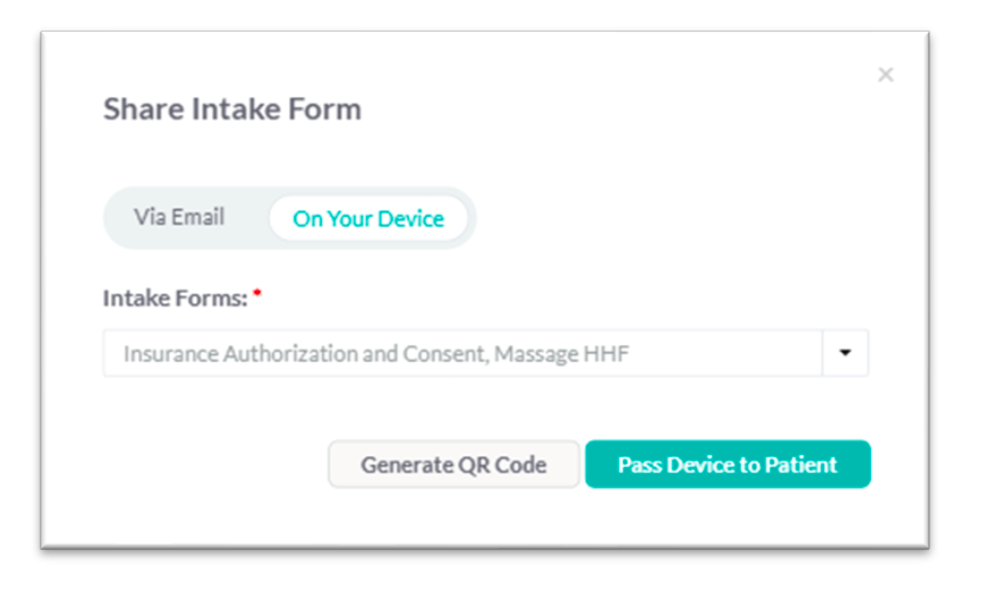
Task: Open the black caret beside selected forms
Action: tap(846, 354)
